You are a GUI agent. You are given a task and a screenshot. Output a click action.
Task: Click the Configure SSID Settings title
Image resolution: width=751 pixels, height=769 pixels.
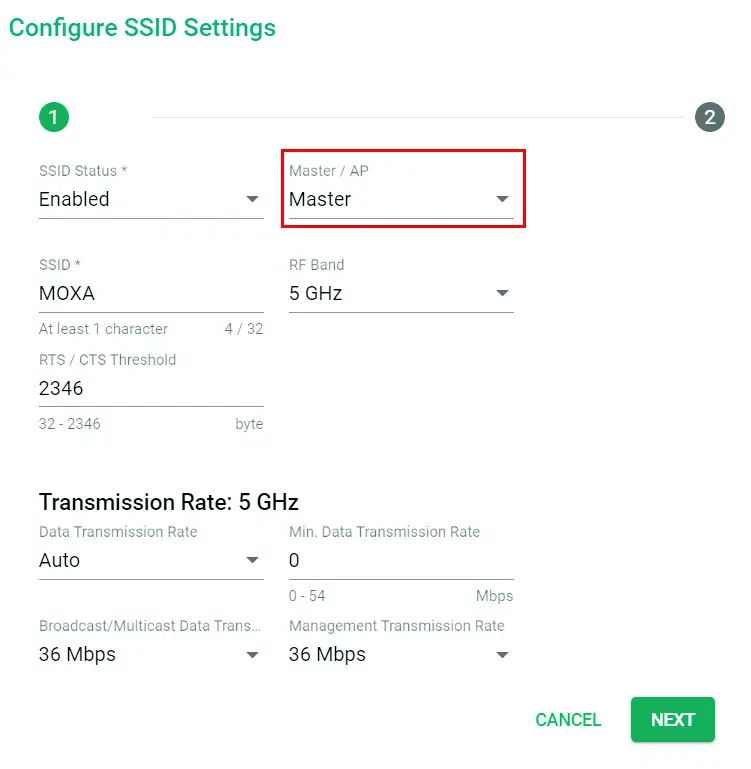(142, 27)
